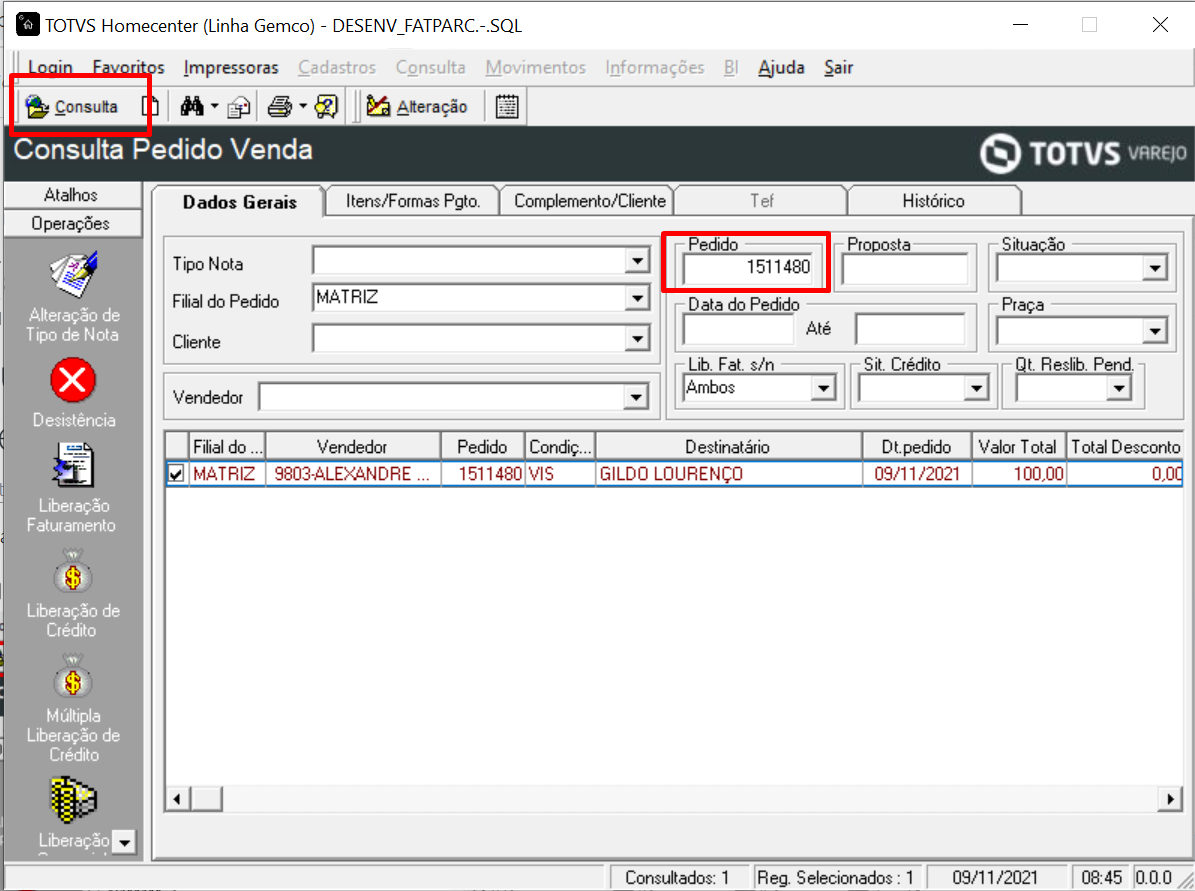Click the horizontal scrollbar right arrow
The height and width of the screenshot is (891, 1195).
(x=1171, y=799)
